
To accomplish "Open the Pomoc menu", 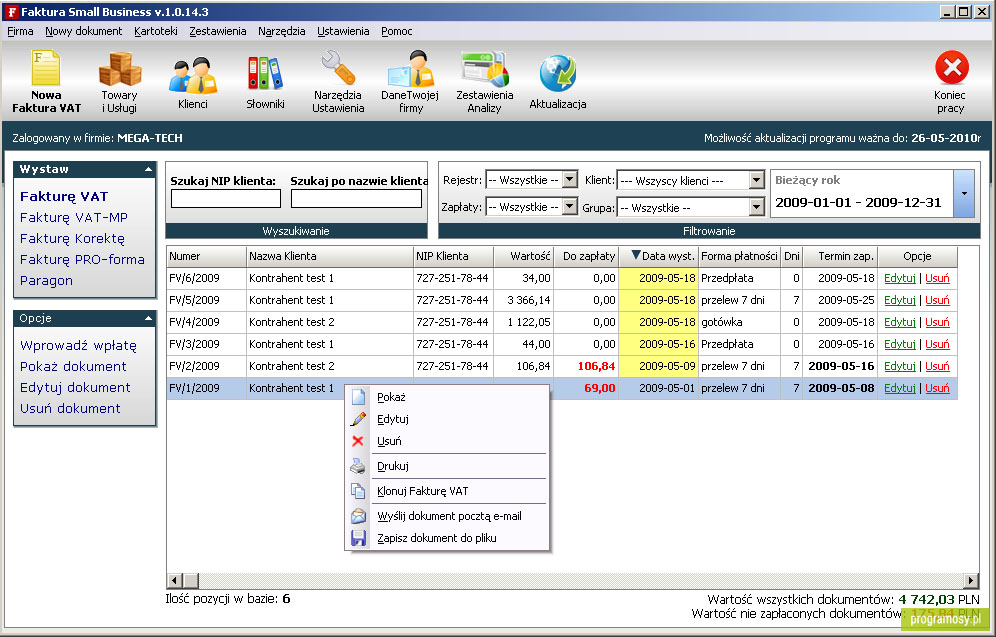I will (x=396, y=31).
